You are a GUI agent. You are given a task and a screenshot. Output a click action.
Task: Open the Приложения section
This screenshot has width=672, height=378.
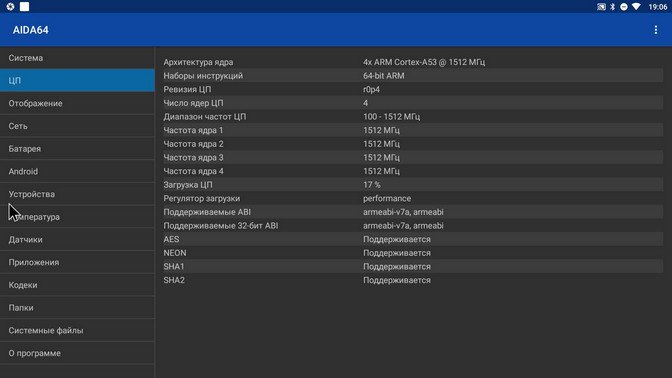pos(77,262)
